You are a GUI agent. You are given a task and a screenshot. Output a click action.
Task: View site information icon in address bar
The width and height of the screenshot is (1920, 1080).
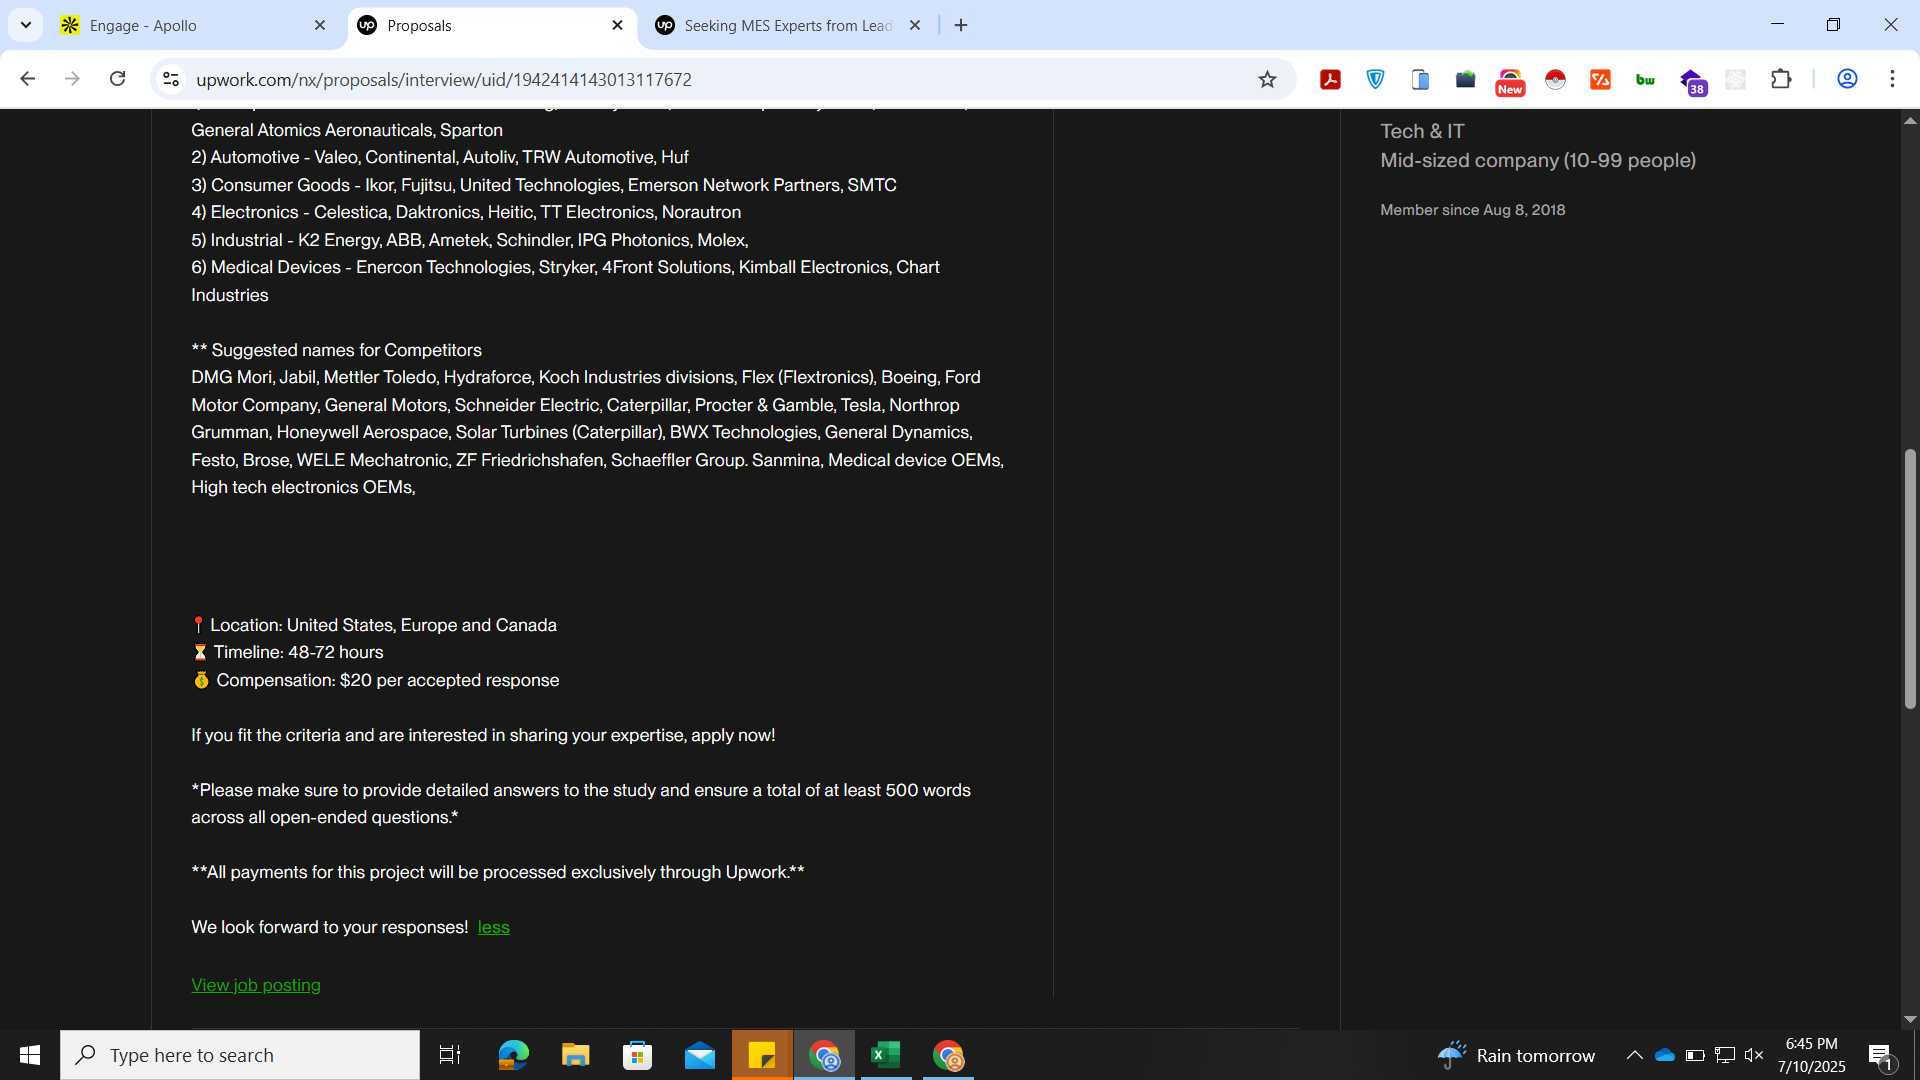(x=171, y=79)
